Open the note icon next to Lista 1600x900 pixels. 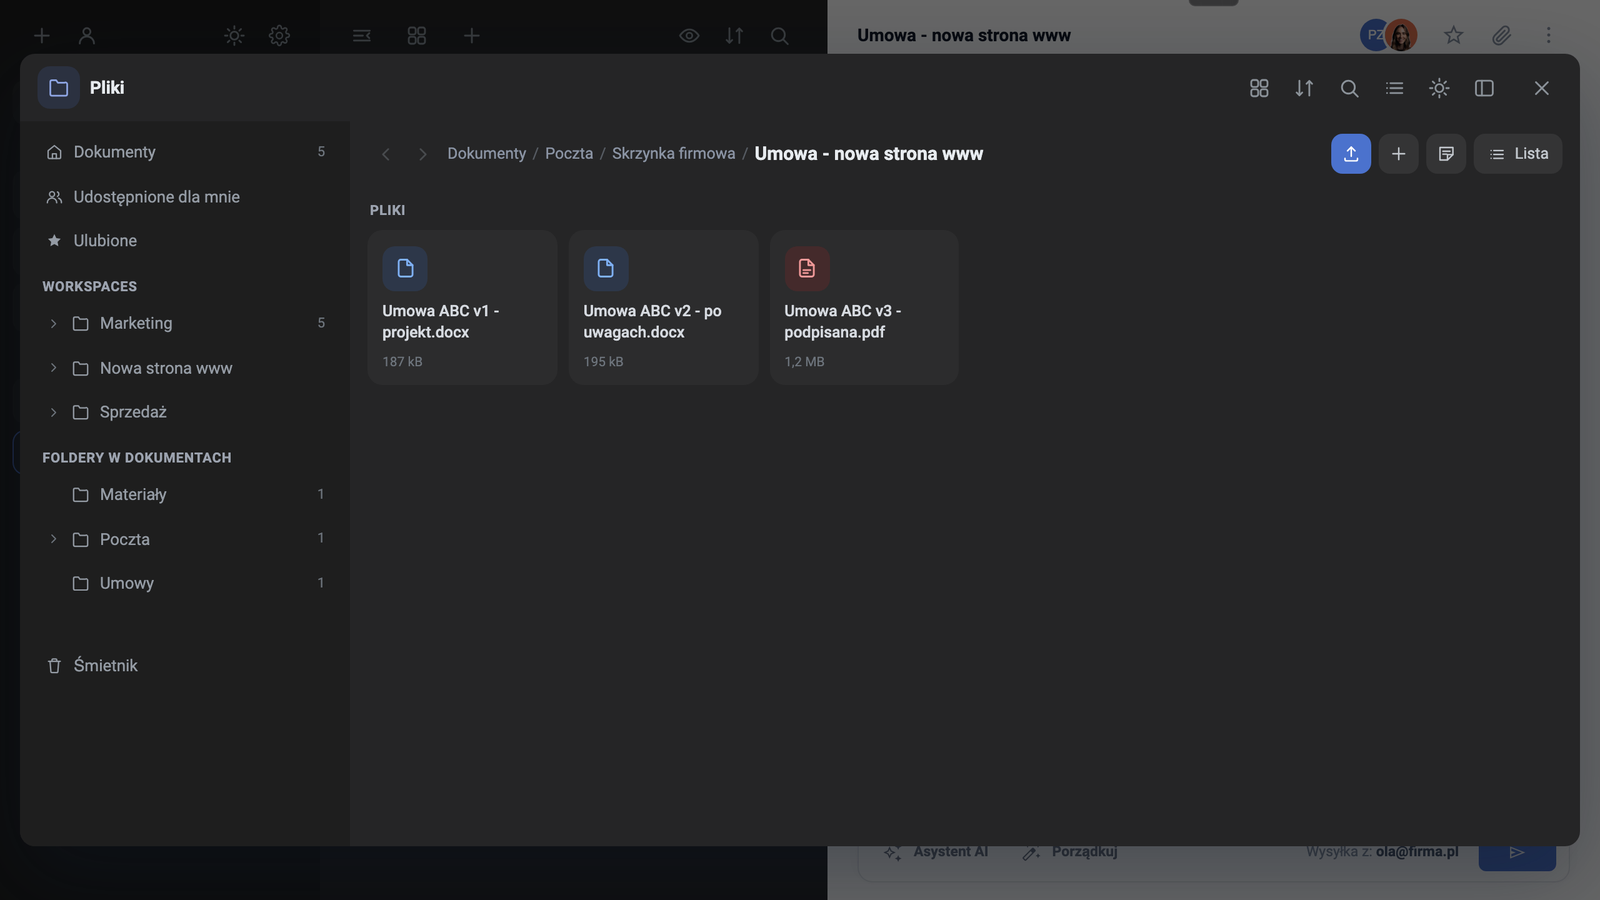(1446, 154)
